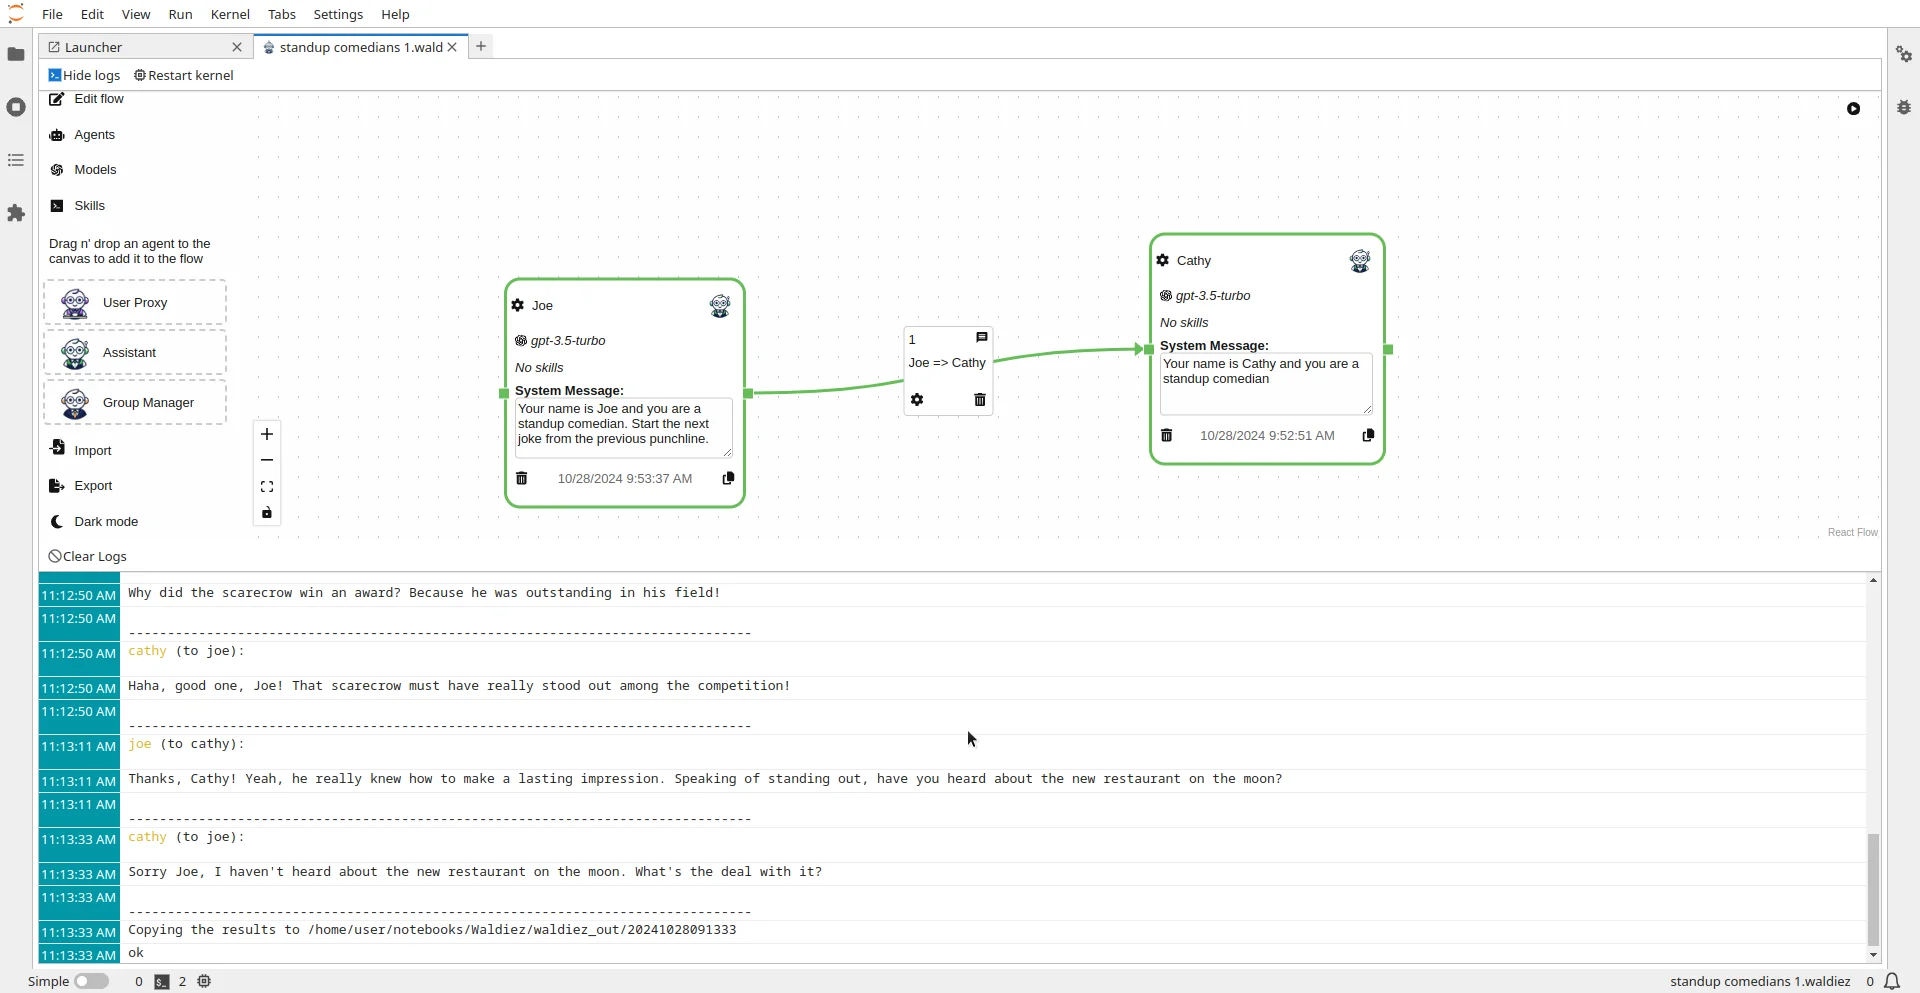Select Skills section

(x=78, y=205)
